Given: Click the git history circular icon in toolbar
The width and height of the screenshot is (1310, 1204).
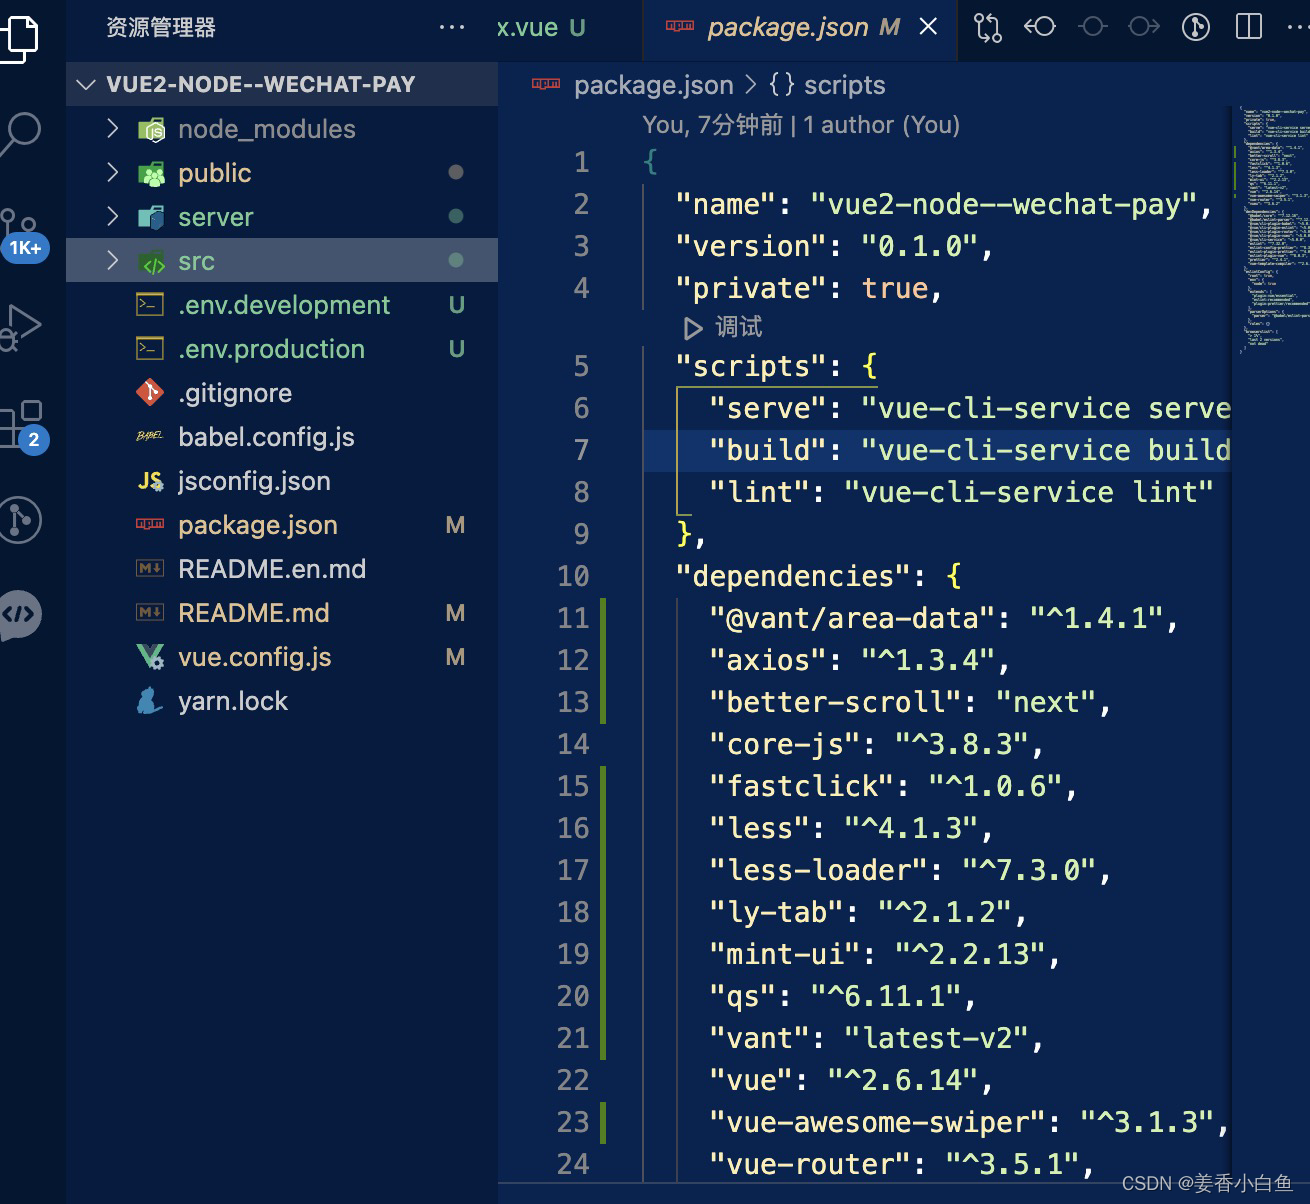Looking at the screenshot, I should tap(1196, 27).
